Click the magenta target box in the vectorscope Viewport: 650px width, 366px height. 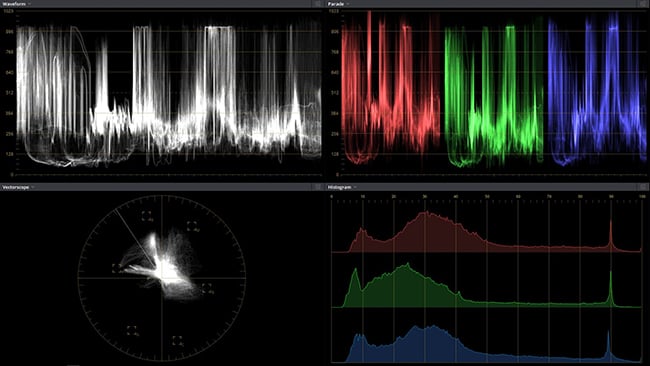coord(192,226)
